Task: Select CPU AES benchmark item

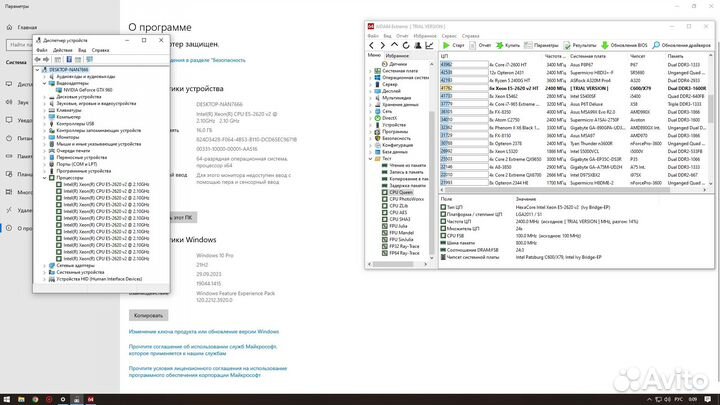Action: tap(394, 213)
